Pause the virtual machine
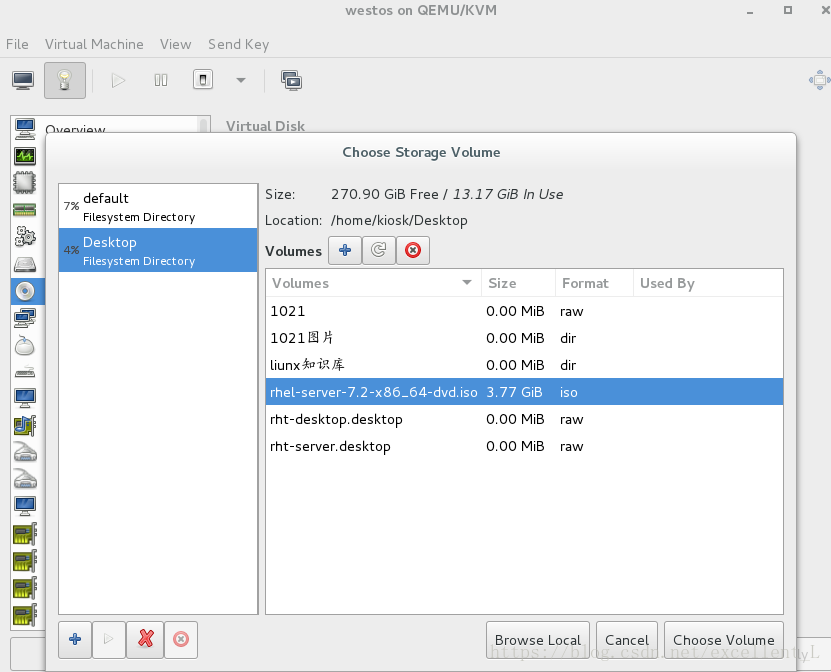Image resolution: width=831 pixels, height=672 pixels. pyautogui.click(x=161, y=81)
